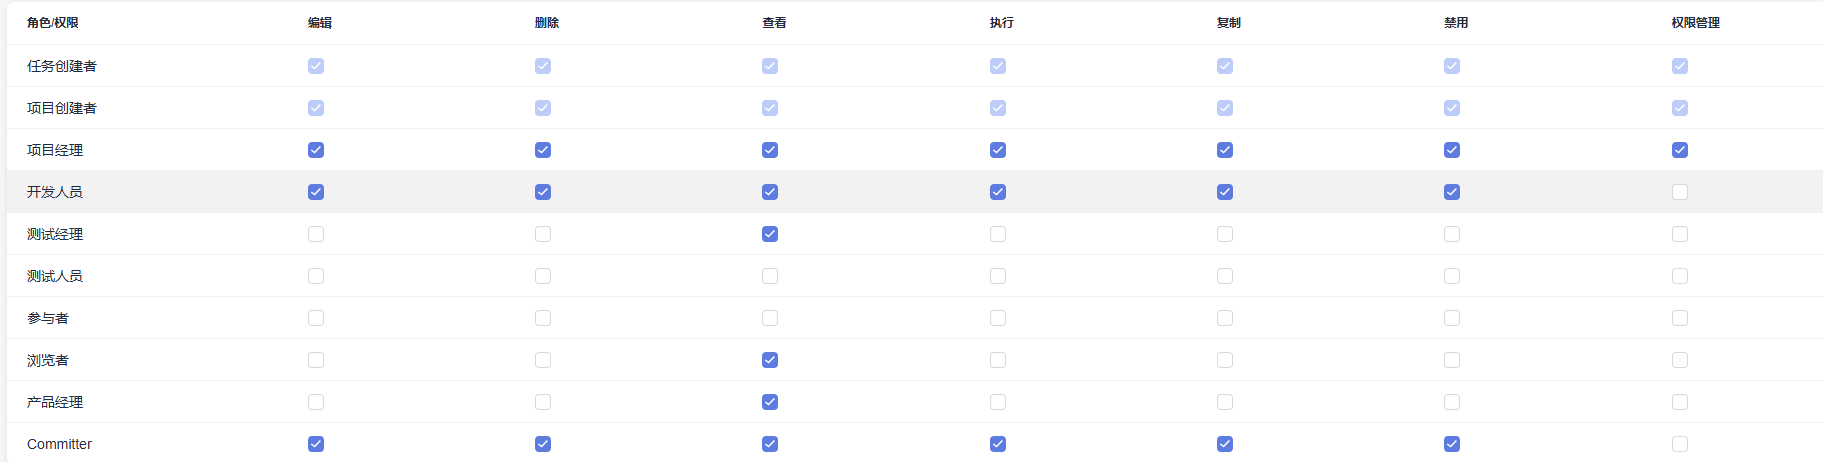Image resolution: width=1823 pixels, height=462 pixels.
Task: Check 查看 permission for 测试人员
Action: (x=770, y=276)
